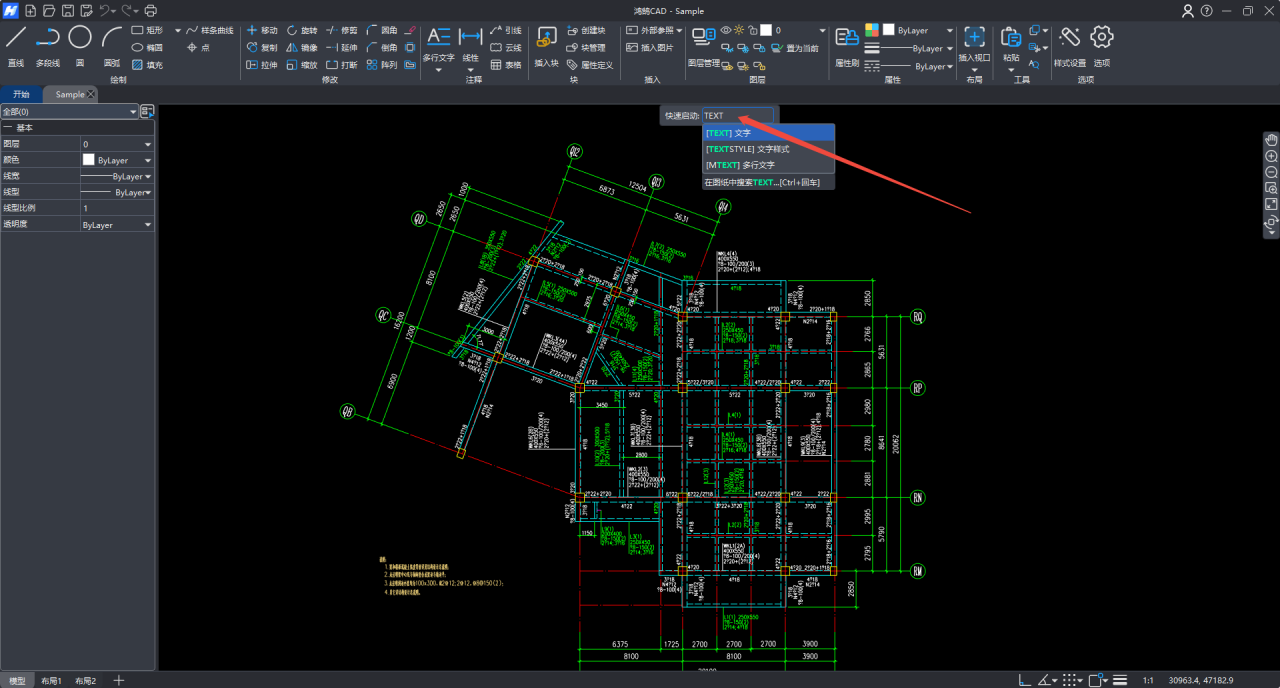This screenshot has width=1280, height=688.
Task: Toggle ortho mode in status bar
Action: point(1023,680)
